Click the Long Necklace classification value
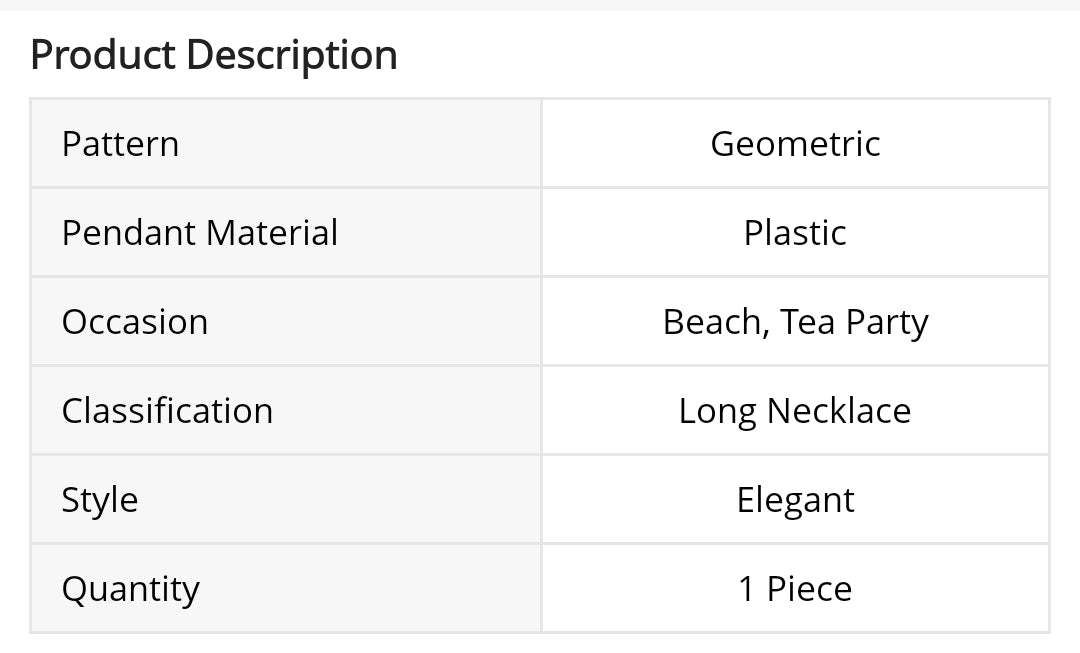 795,411
